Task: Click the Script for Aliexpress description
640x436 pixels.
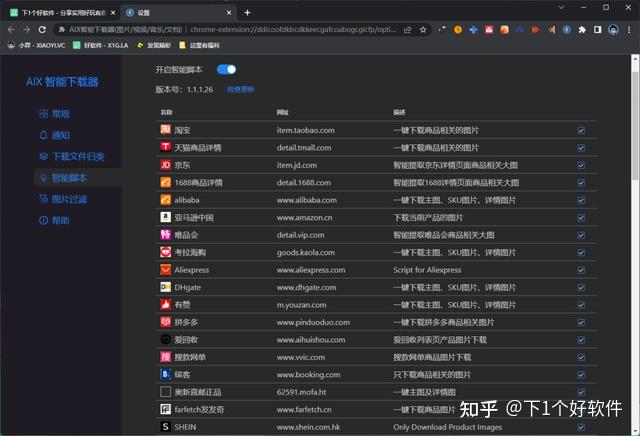Action: tap(427, 270)
